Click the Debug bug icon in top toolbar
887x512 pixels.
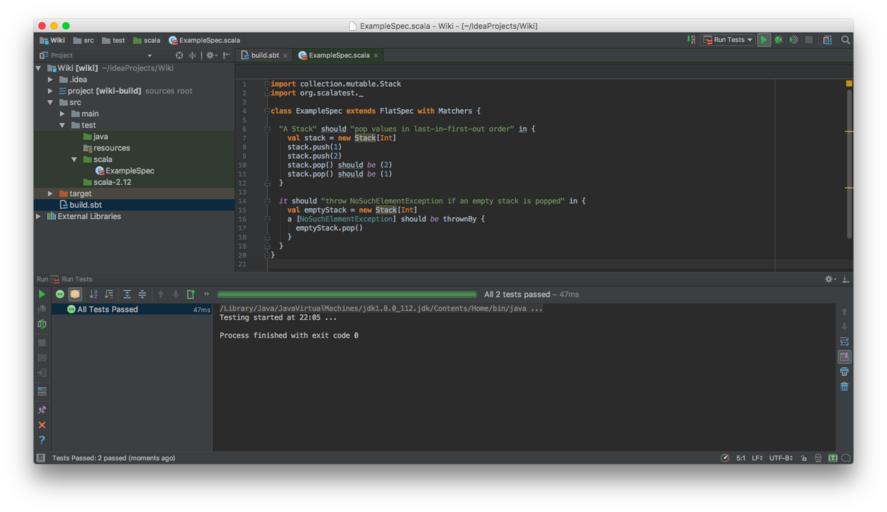pyautogui.click(x=779, y=40)
